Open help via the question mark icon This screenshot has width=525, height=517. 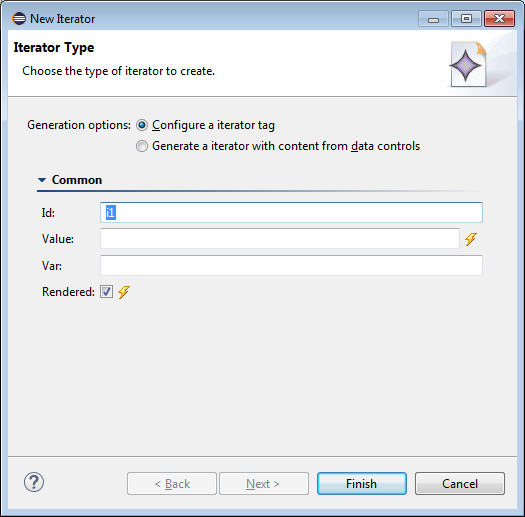point(34,482)
